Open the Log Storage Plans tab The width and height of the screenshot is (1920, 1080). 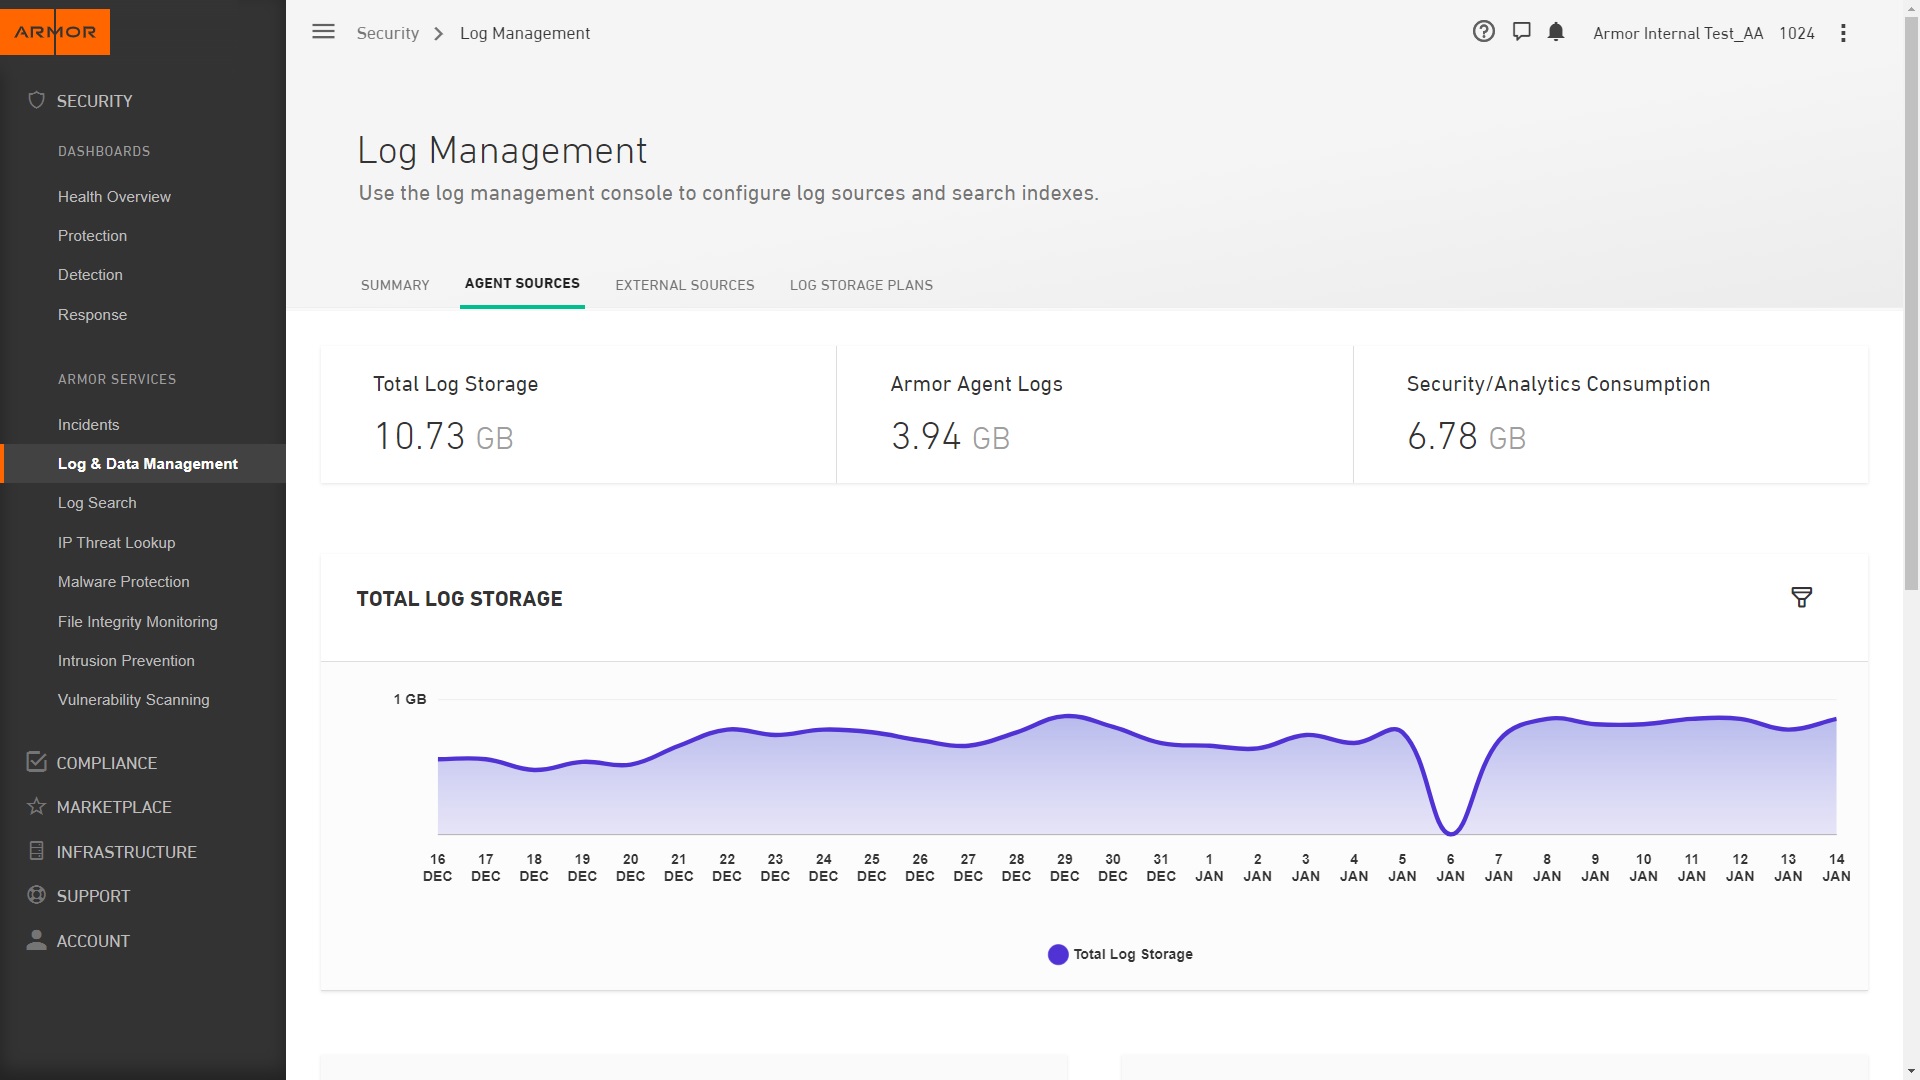point(861,285)
